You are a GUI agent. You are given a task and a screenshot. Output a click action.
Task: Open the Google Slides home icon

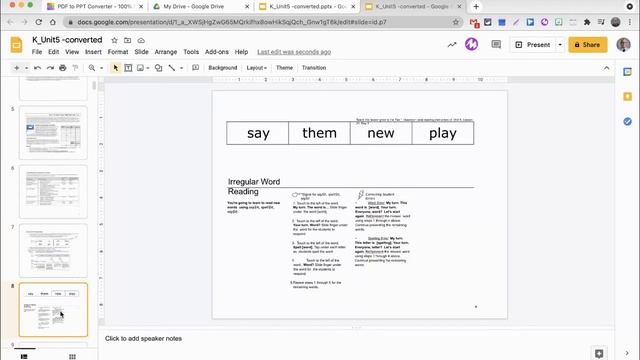point(16,45)
